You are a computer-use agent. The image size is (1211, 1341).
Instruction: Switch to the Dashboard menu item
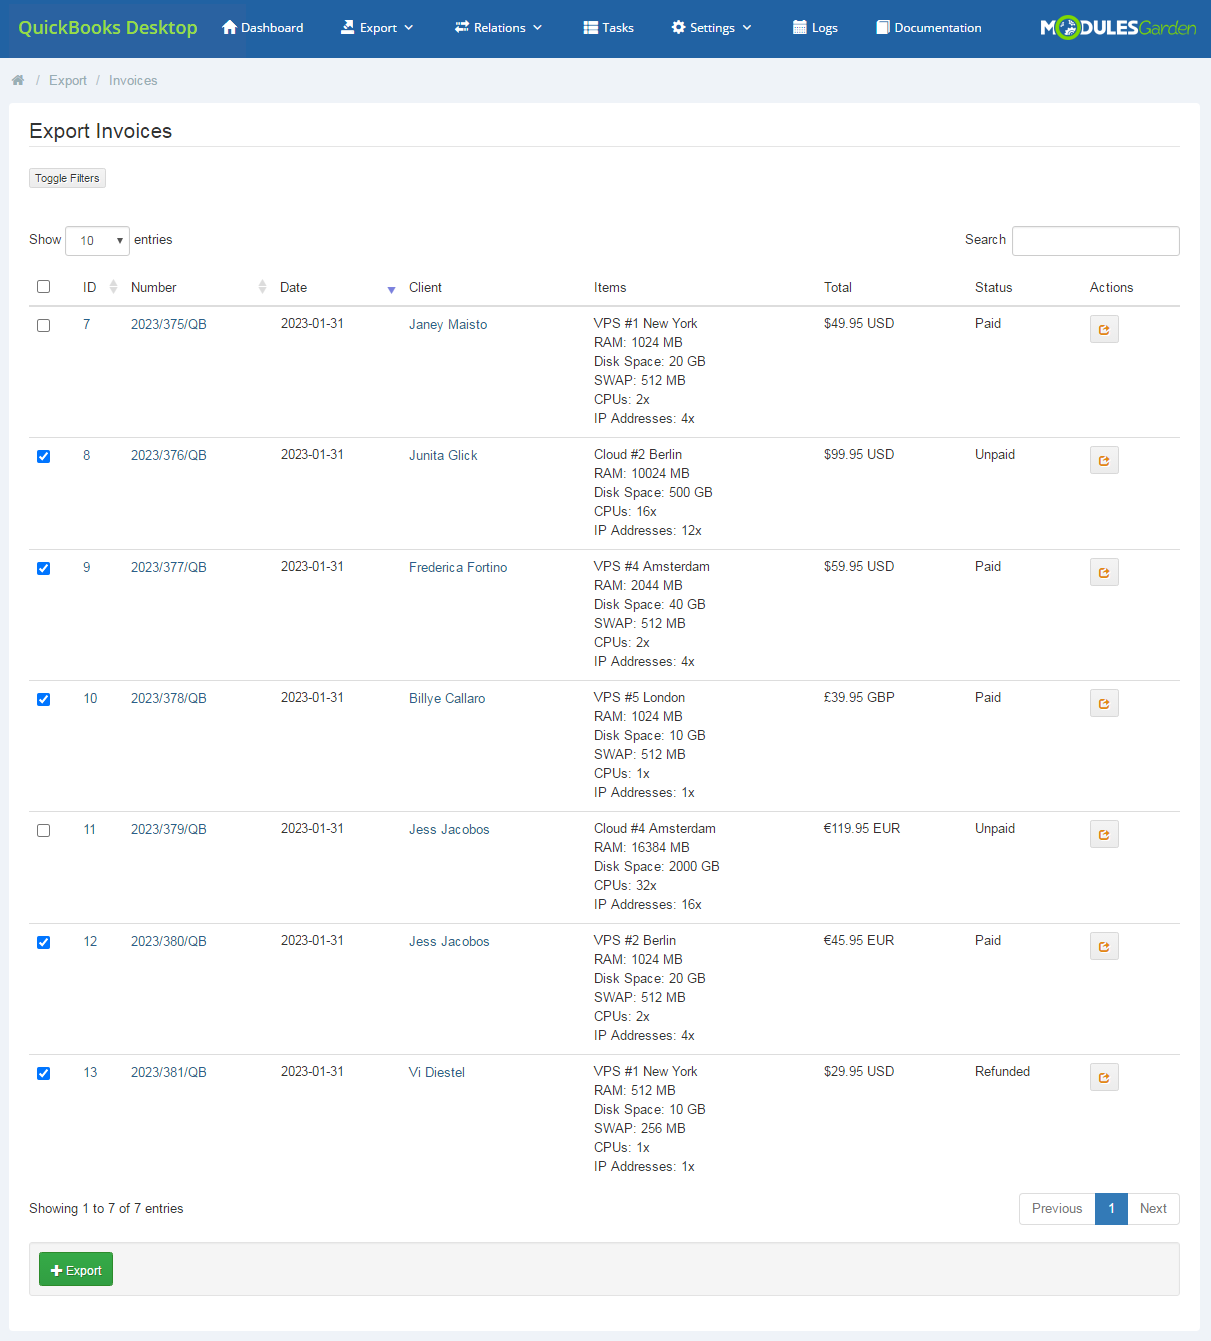pos(262,27)
